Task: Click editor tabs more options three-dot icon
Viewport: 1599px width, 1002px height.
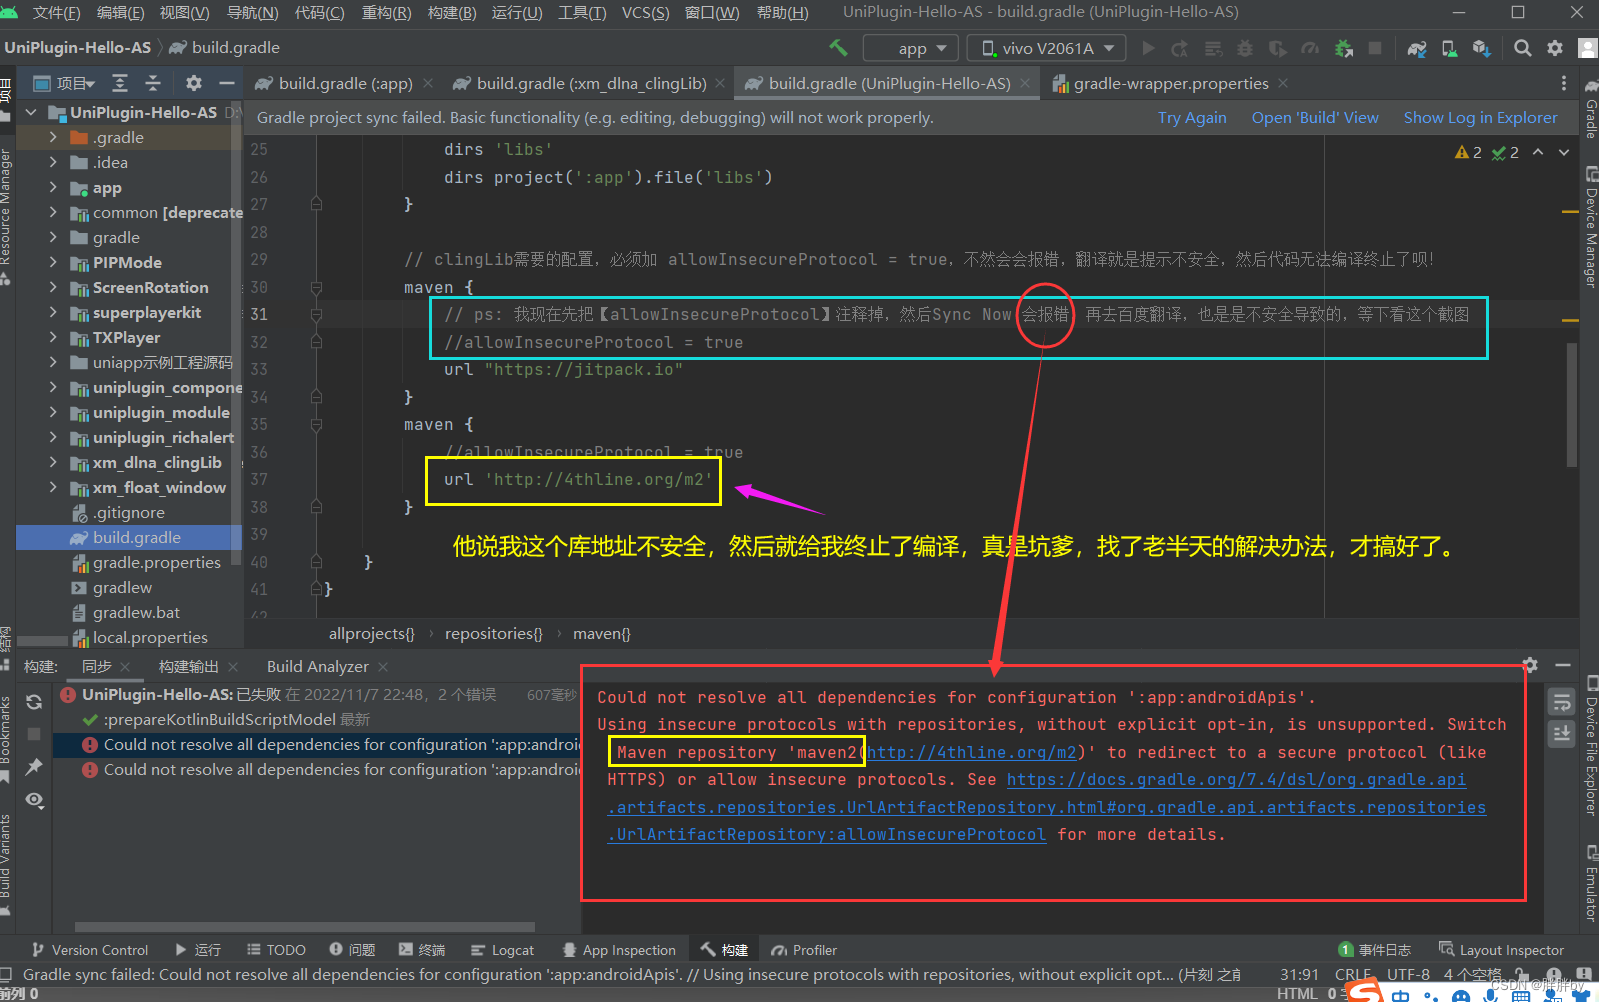Action: [x=1564, y=83]
